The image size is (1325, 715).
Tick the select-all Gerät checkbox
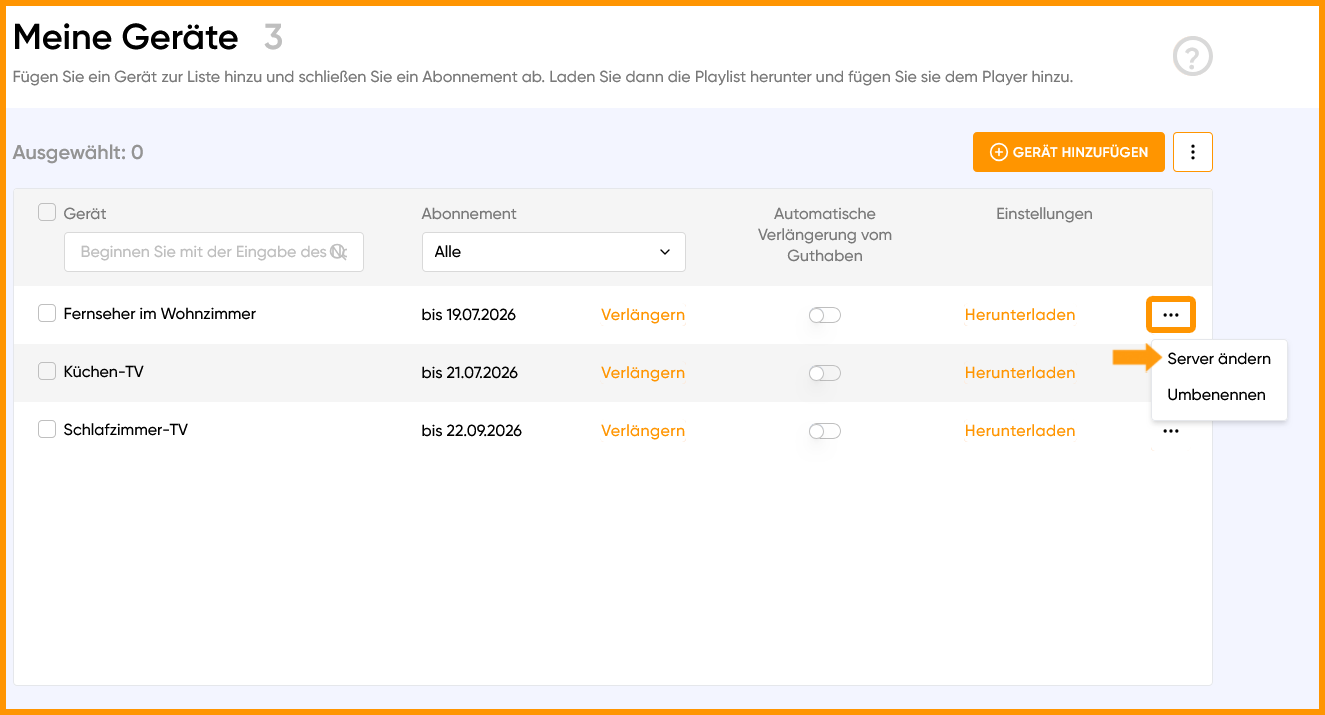click(47, 212)
